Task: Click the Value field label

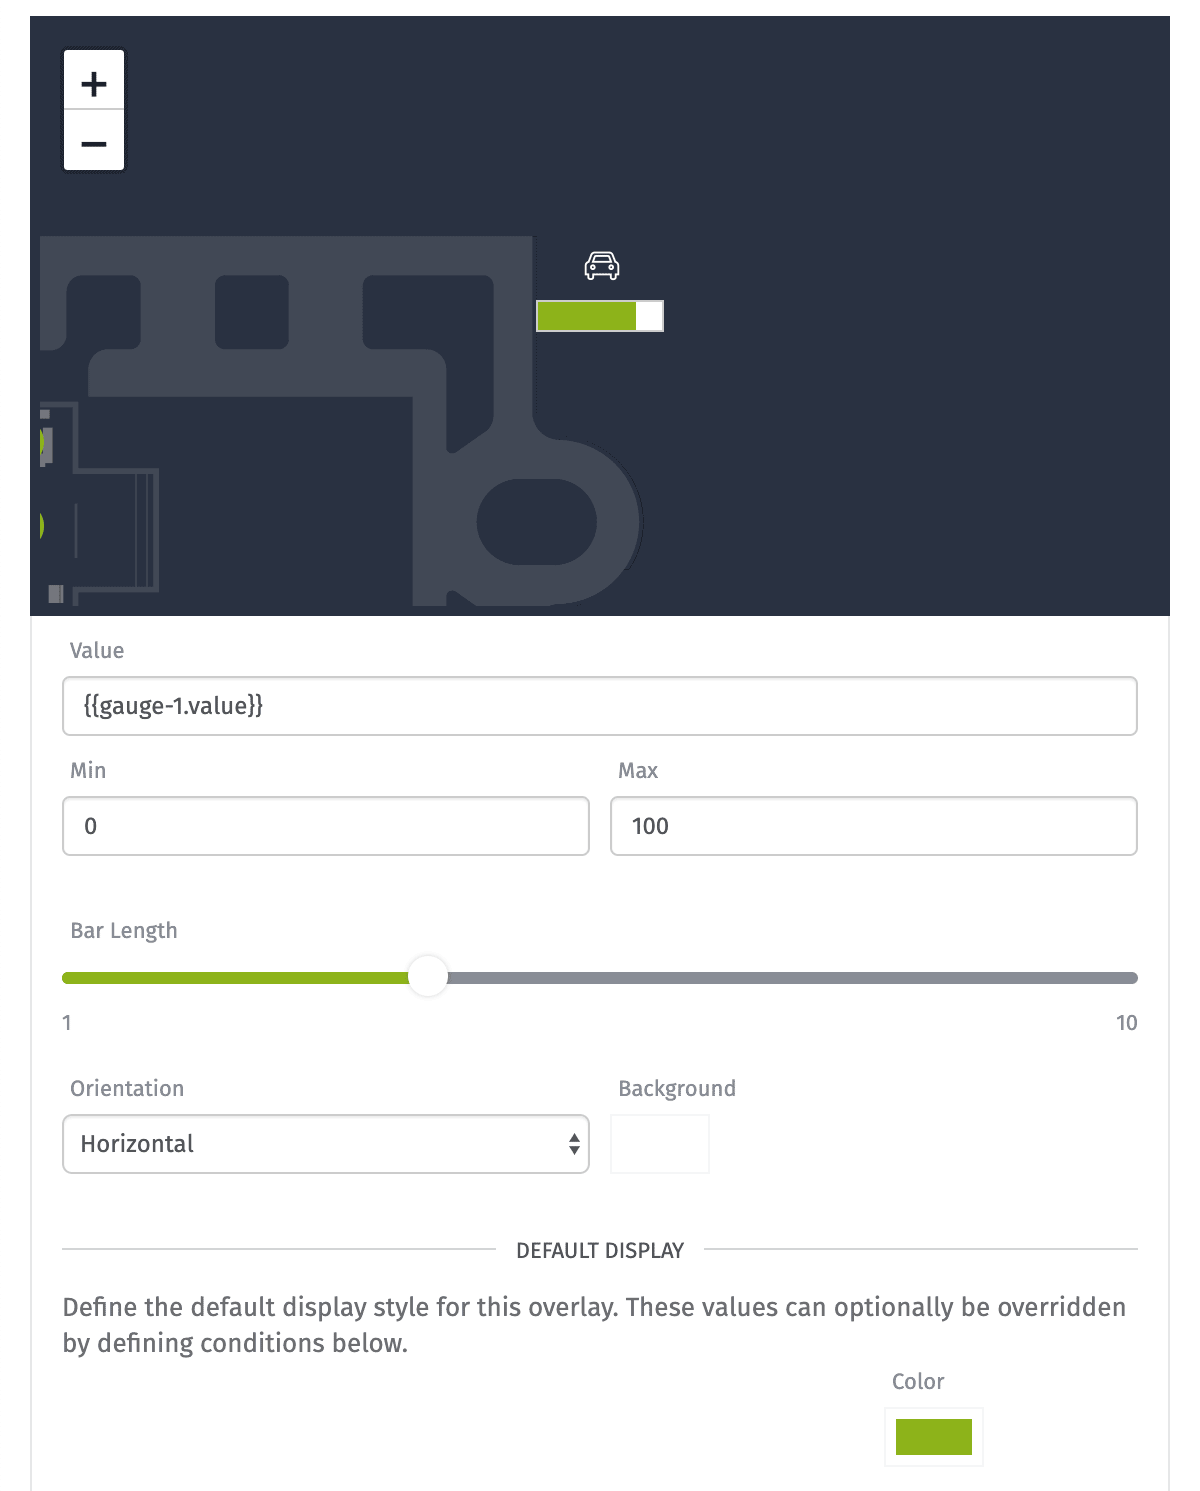Action: click(x=97, y=651)
